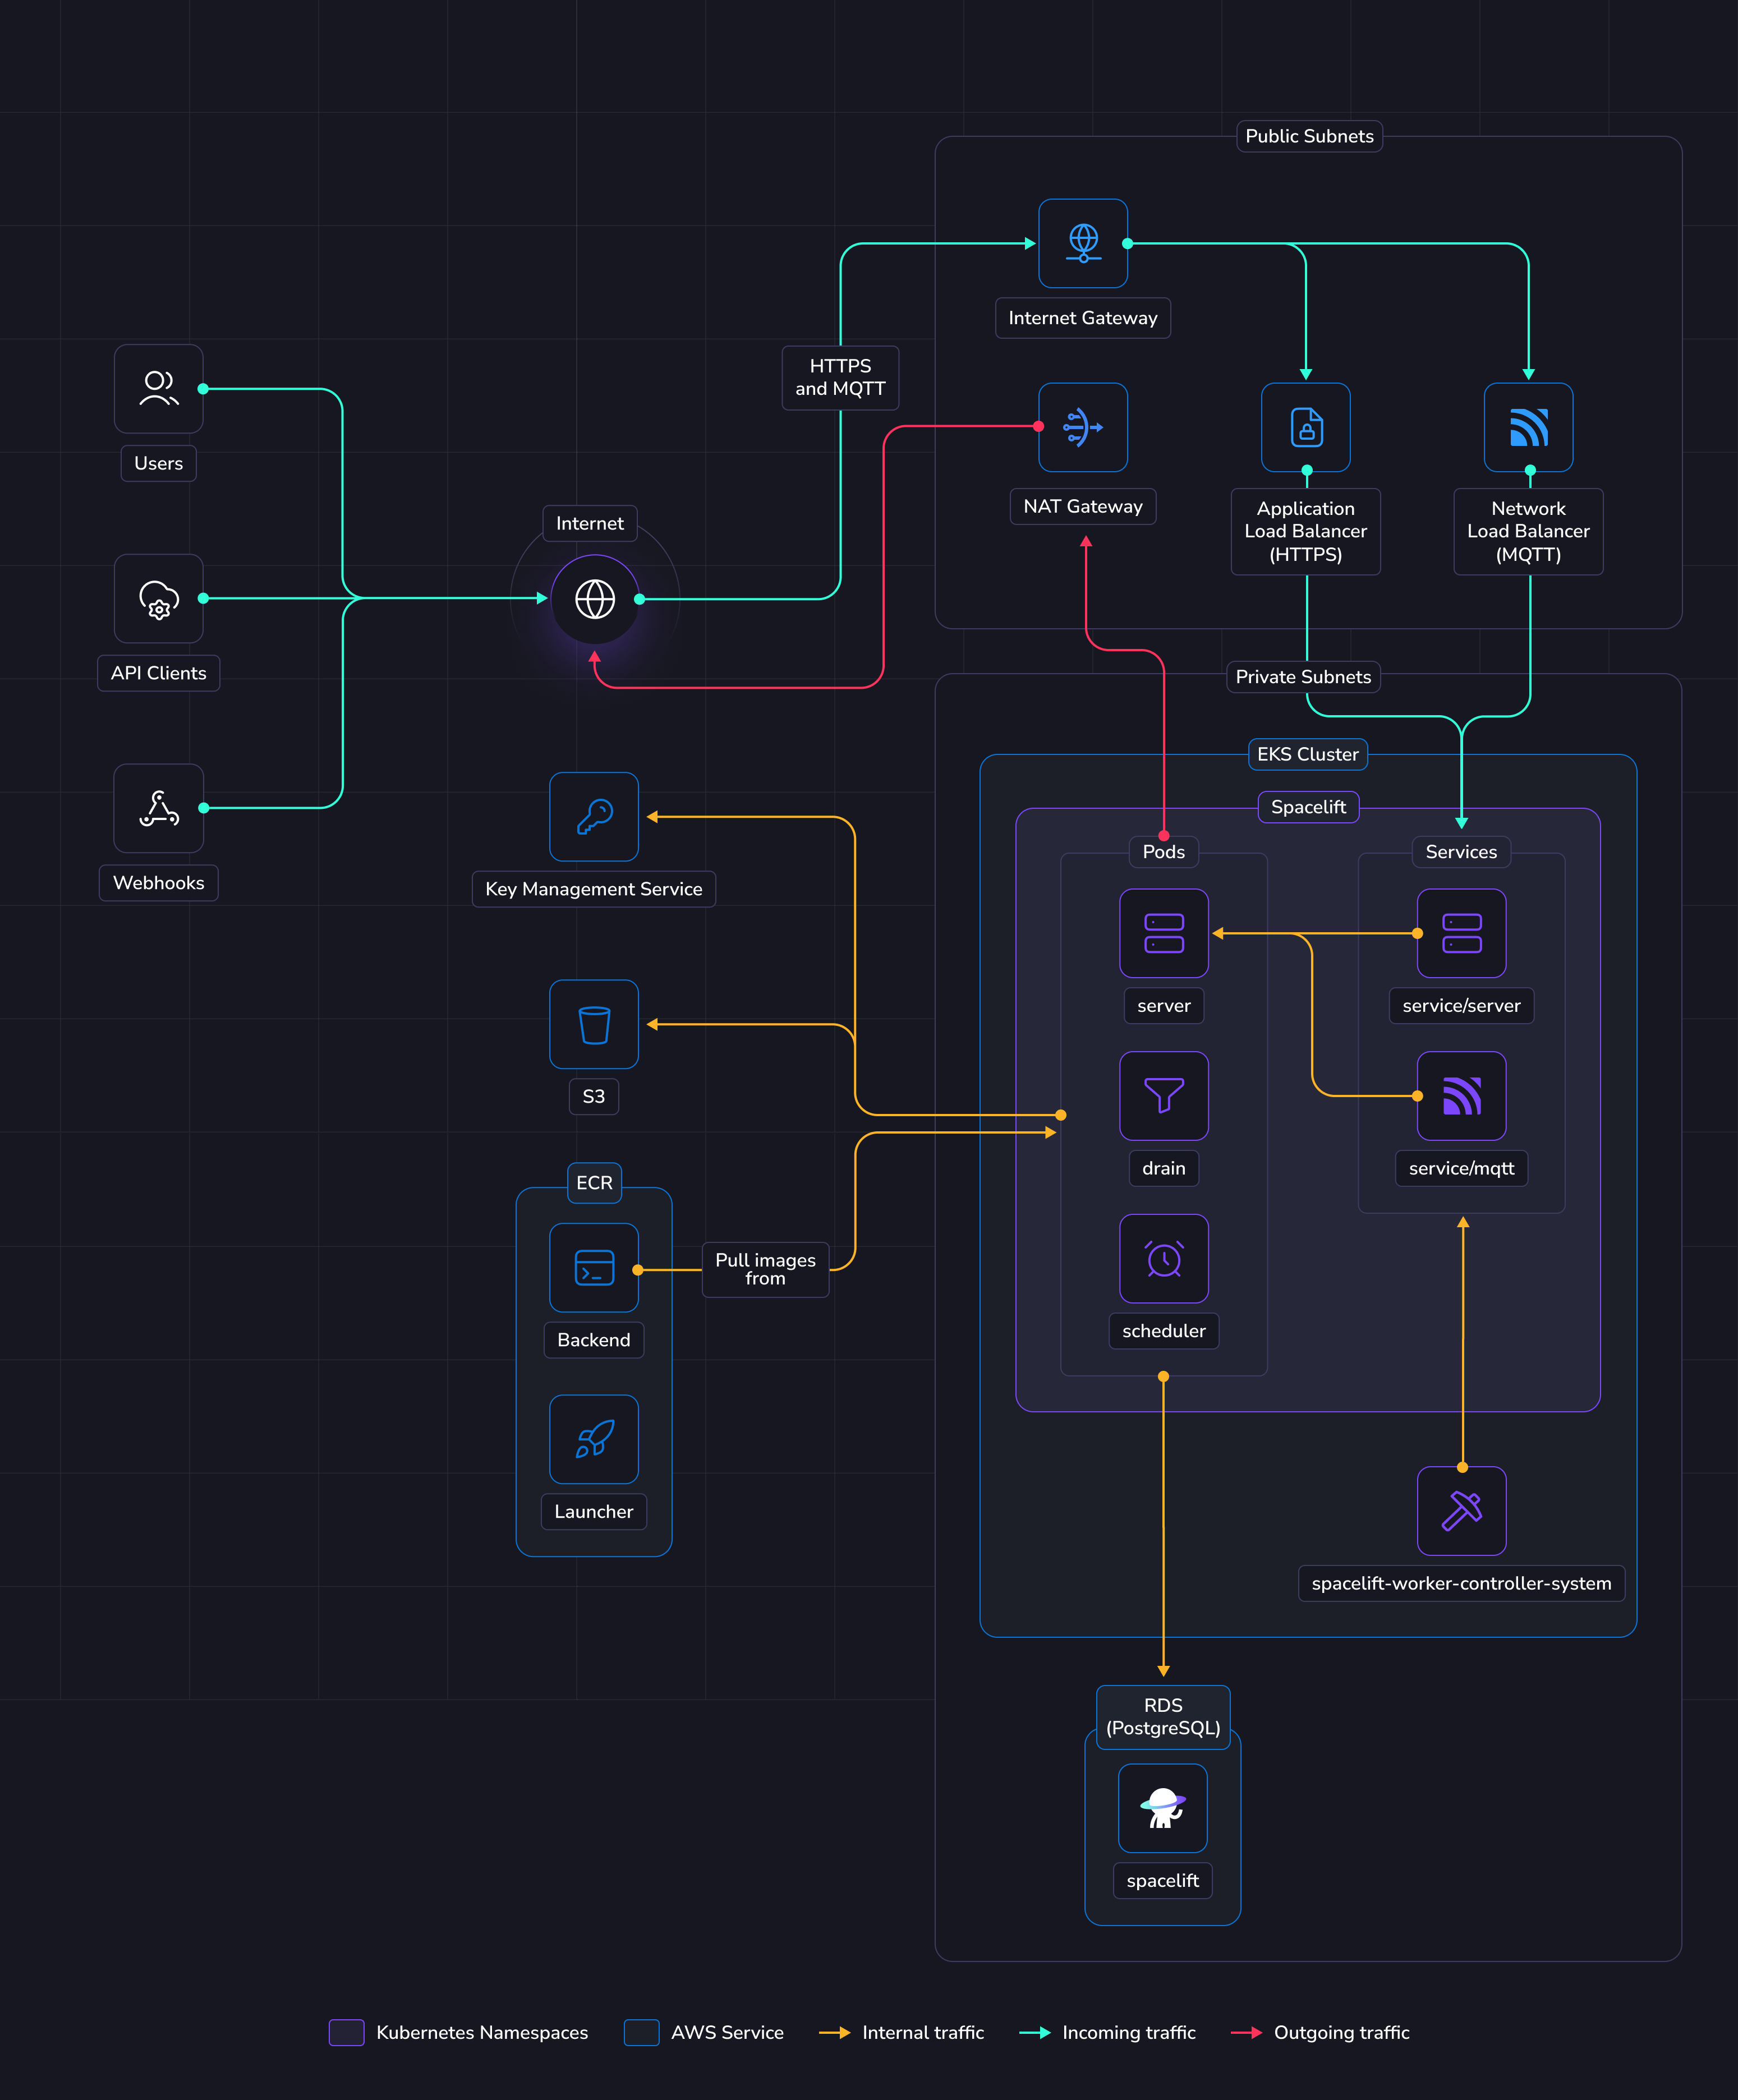Image resolution: width=1738 pixels, height=2100 pixels.
Task: Click the service/mqtt signal icon
Action: click(x=1461, y=1096)
